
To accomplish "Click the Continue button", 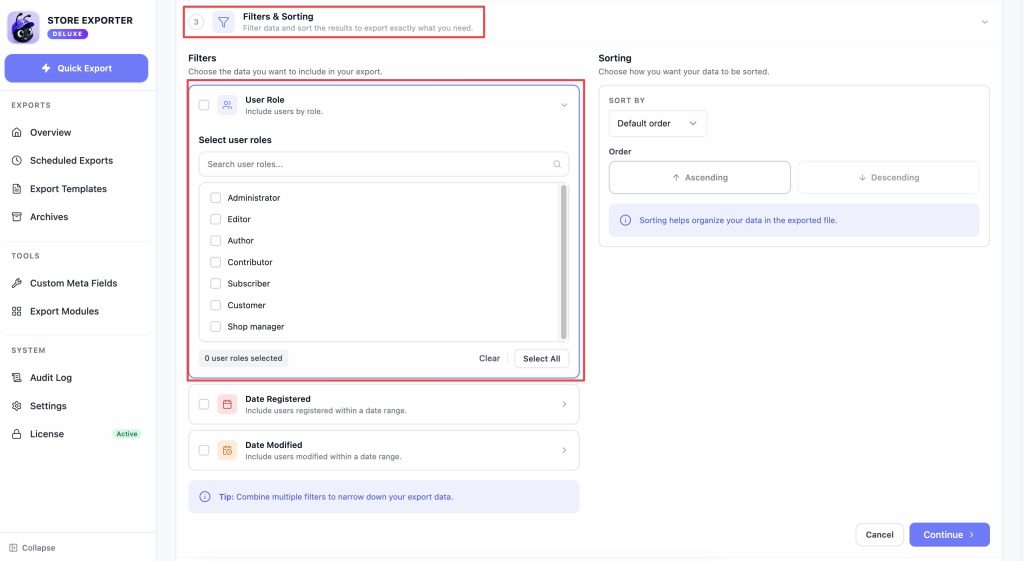I will [x=949, y=535].
